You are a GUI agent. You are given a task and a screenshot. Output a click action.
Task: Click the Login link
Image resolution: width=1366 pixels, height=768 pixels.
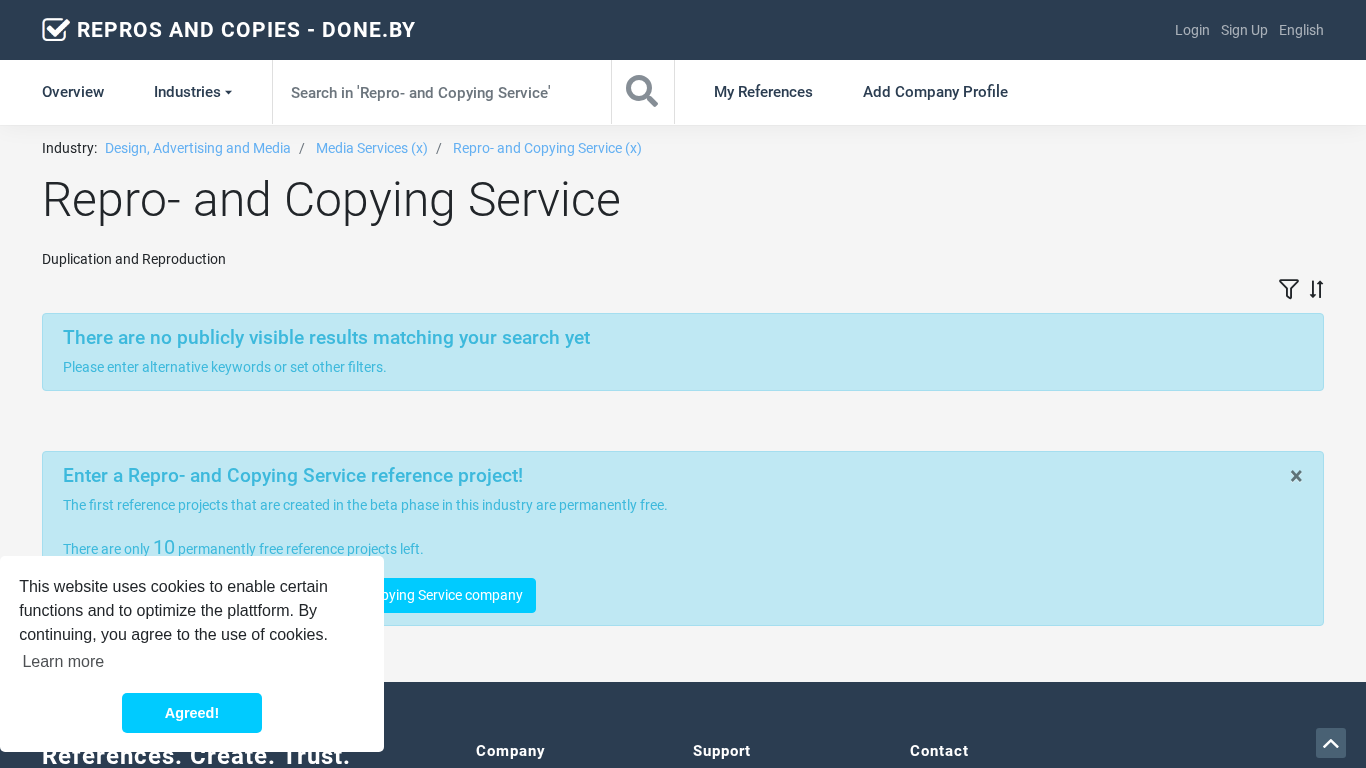coord(1191,30)
